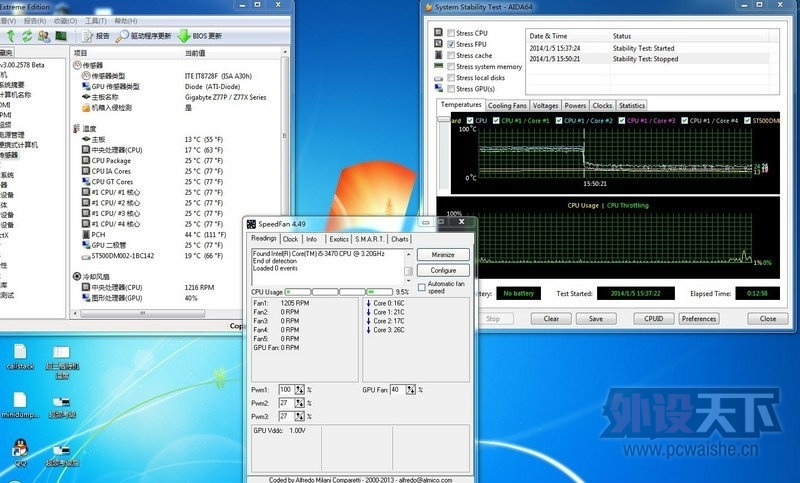Uncheck the Stress FPU checkbox

[x=451, y=44]
